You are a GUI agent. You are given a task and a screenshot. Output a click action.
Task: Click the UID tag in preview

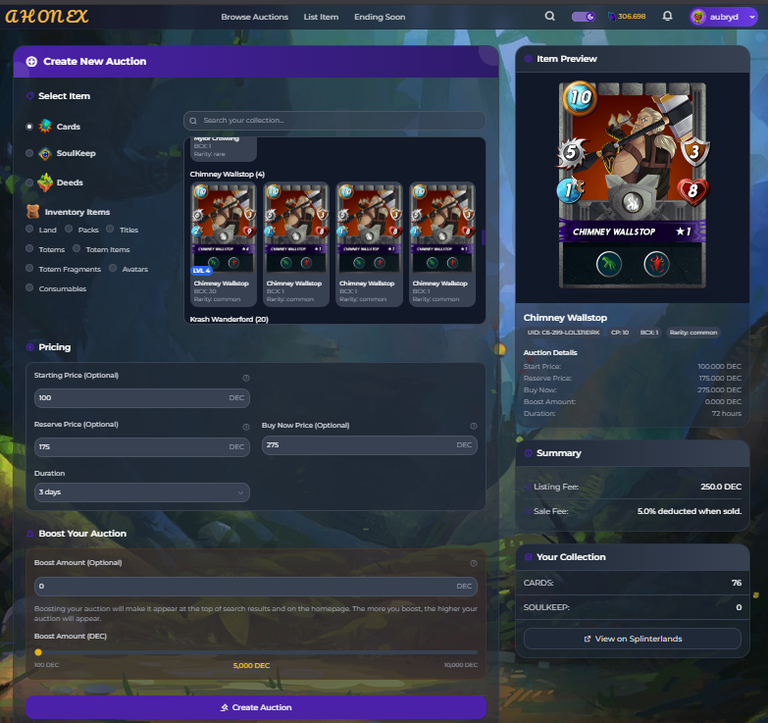click(x=563, y=333)
